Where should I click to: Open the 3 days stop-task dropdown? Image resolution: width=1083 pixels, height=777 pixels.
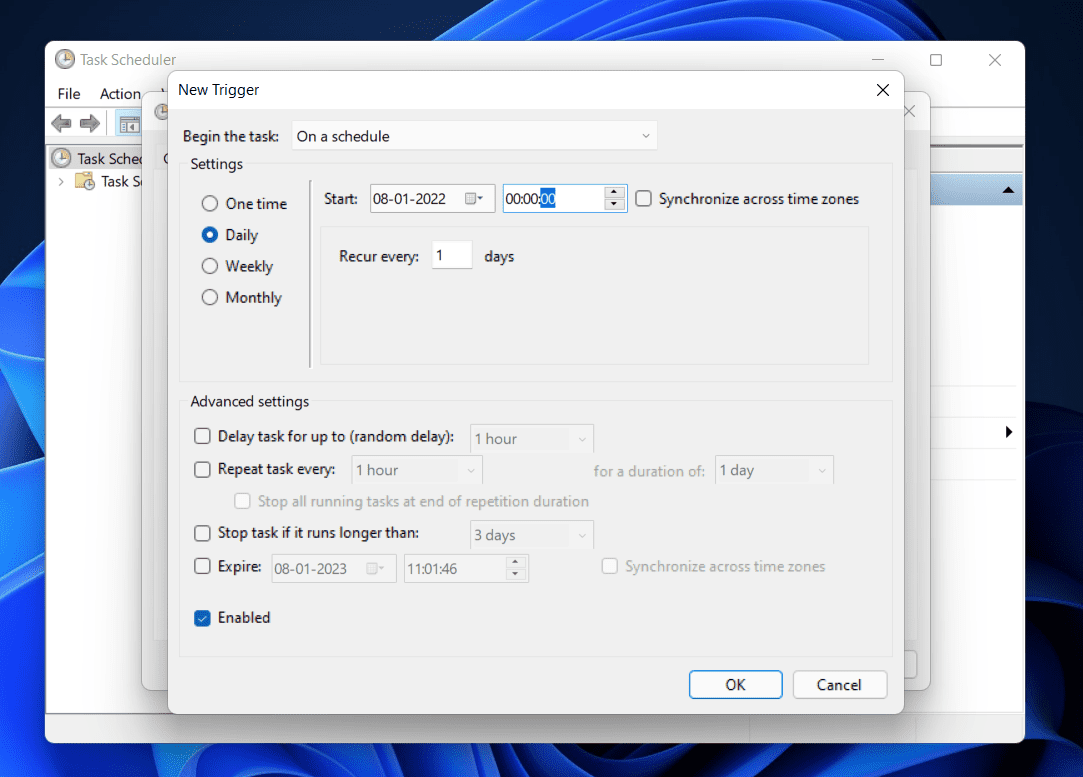(x=531, y=535)
